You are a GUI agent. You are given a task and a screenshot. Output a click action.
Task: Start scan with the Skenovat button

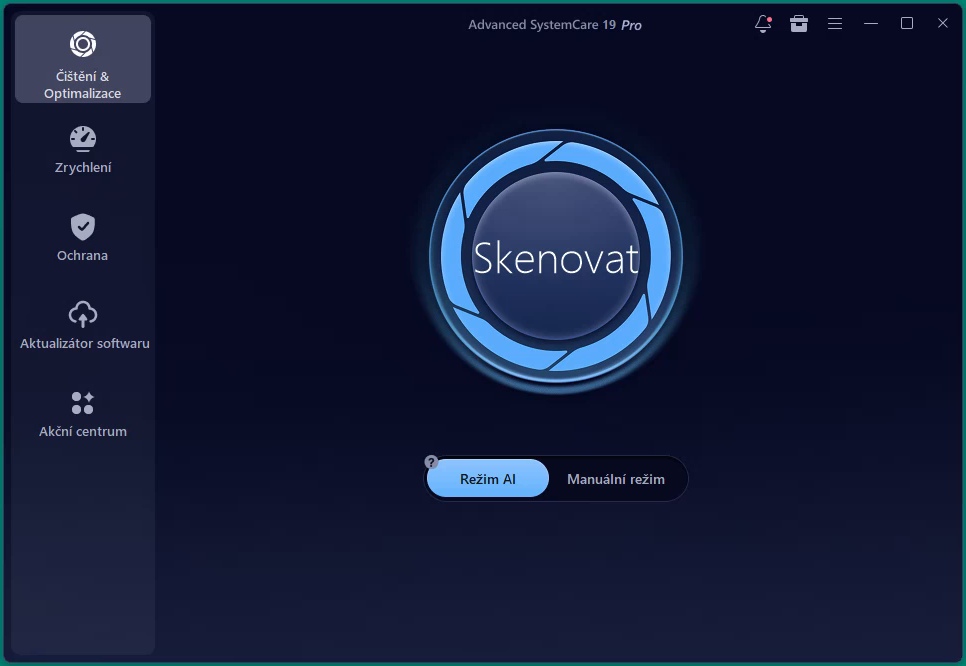pos(556,258)
